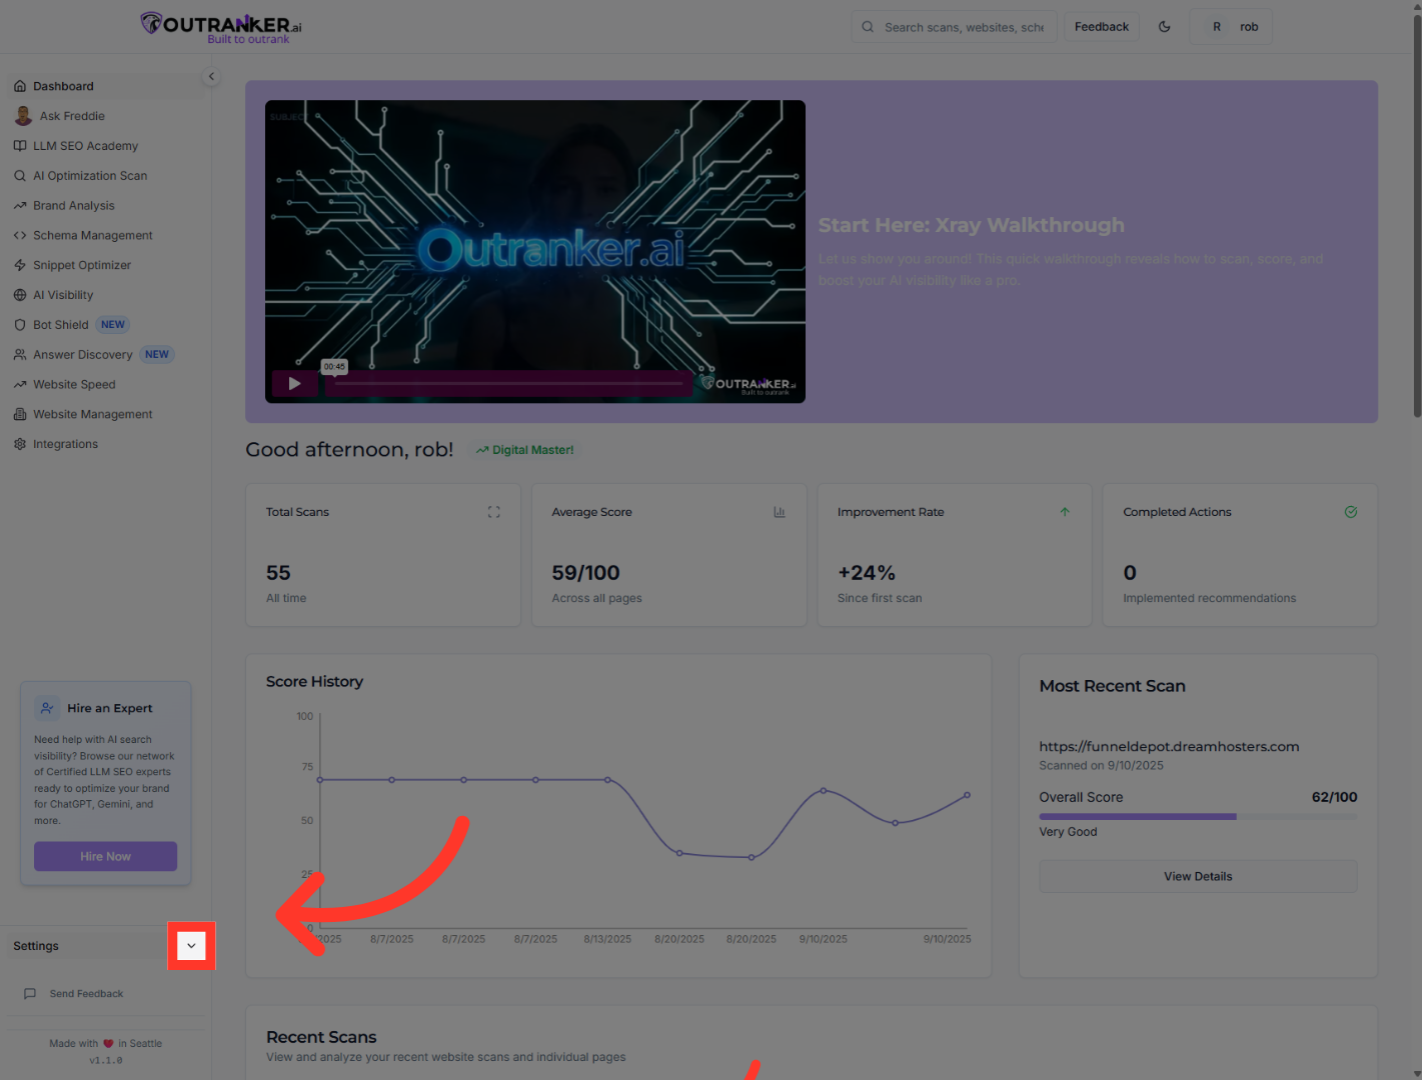
Task: Play the Xray Walkthrough video
Action: (x=294, y=383)
